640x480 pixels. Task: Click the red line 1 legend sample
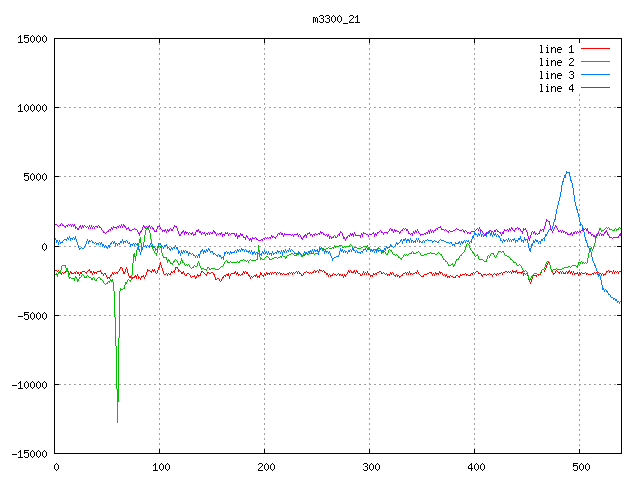pos(595,49)
